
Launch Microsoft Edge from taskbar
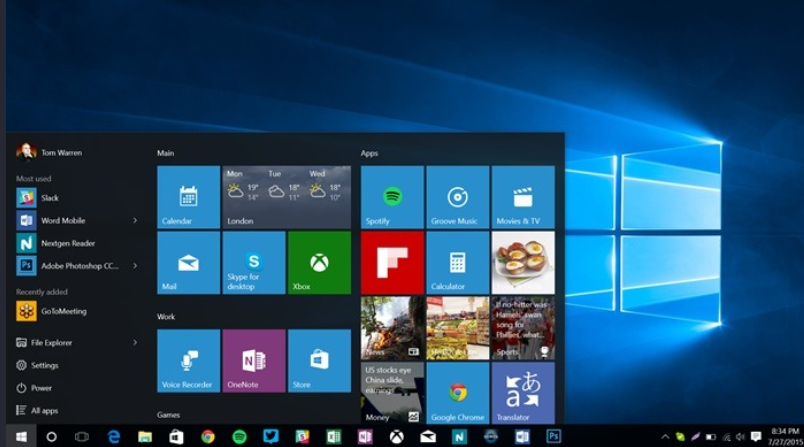114,437
